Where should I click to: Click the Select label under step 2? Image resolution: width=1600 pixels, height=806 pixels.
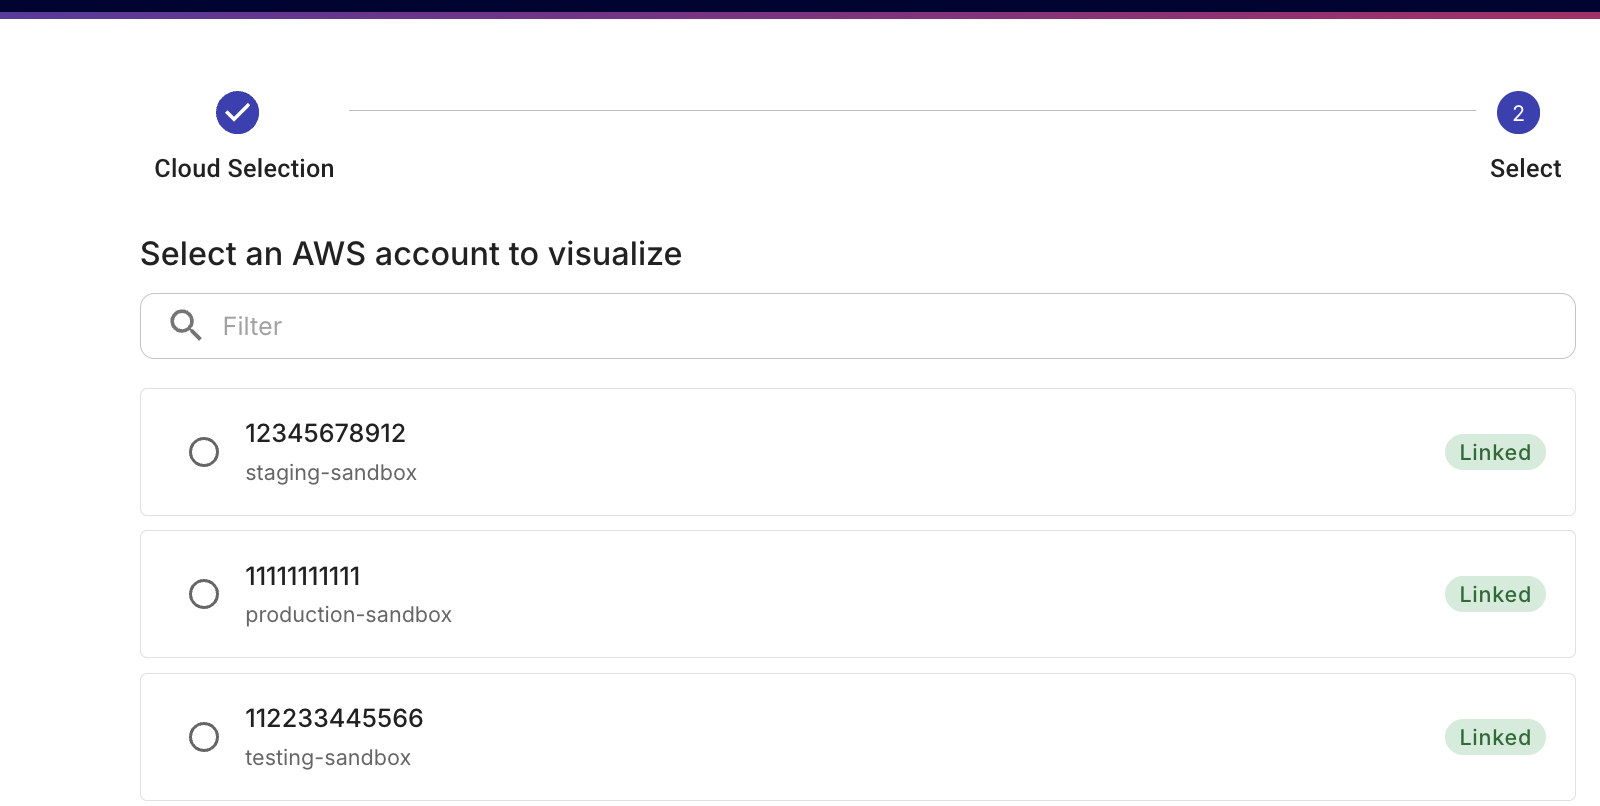tap(1525, 168)
